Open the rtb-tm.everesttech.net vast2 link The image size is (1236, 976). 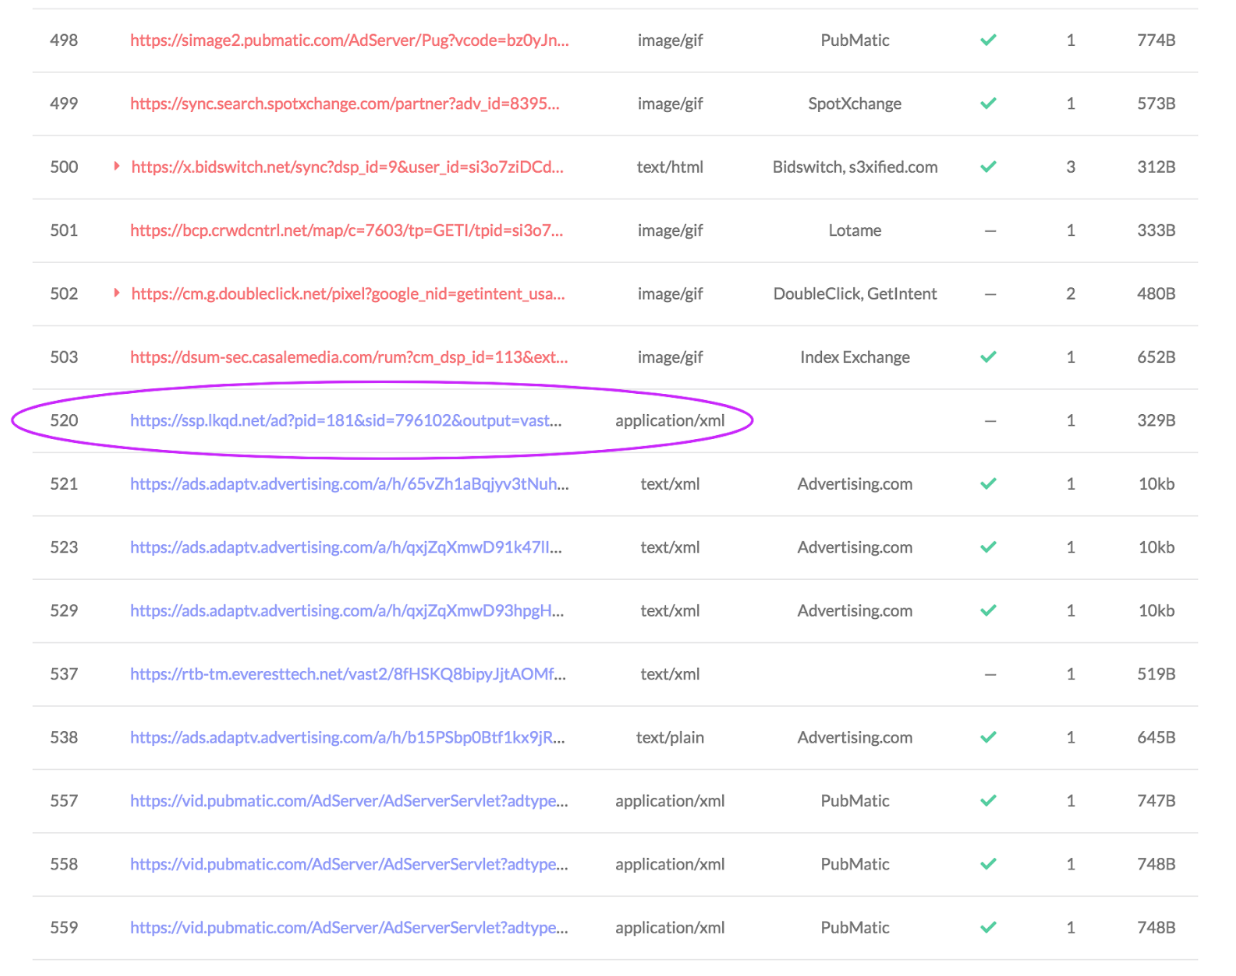347,674
